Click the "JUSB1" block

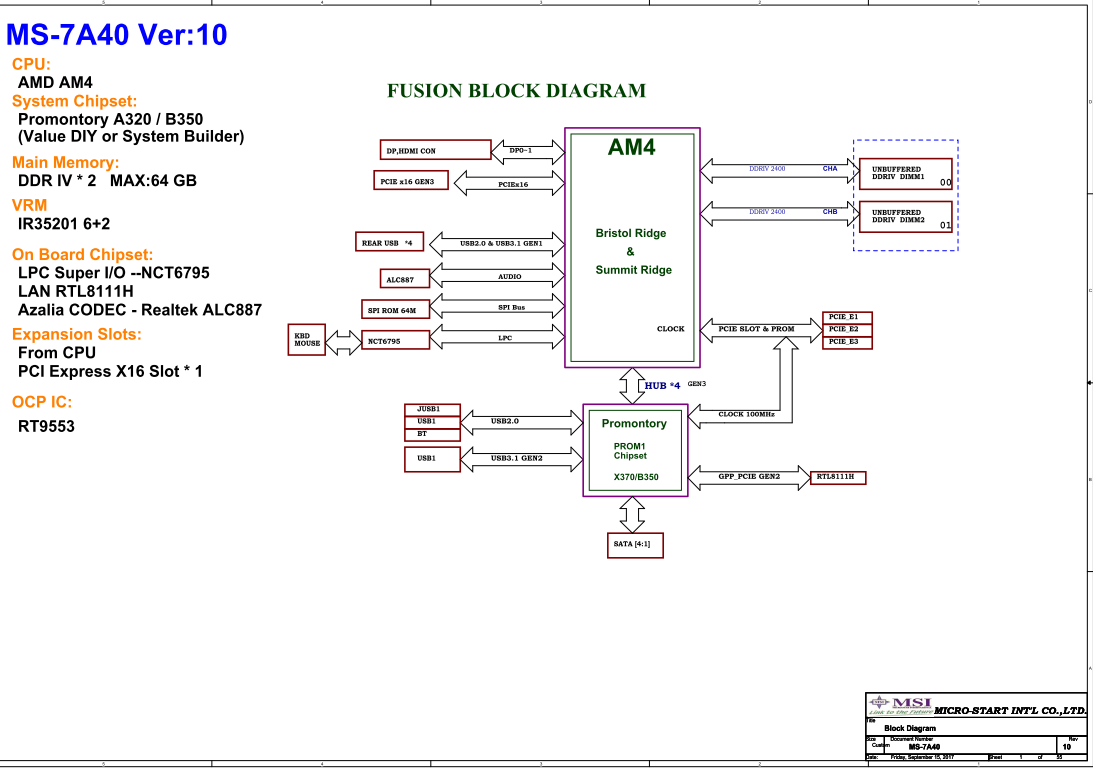(432, 409)
